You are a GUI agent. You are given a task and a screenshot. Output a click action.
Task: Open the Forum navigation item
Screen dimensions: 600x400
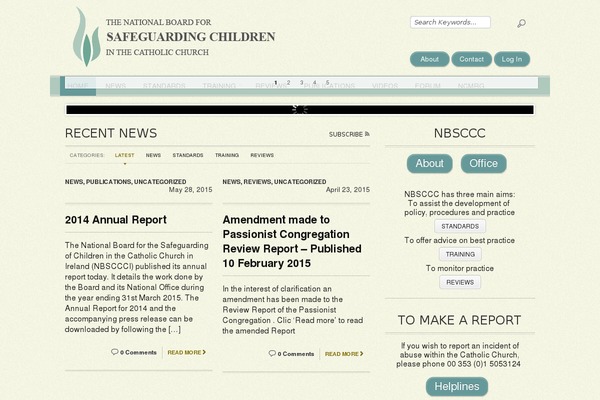[x=427, y=85]
